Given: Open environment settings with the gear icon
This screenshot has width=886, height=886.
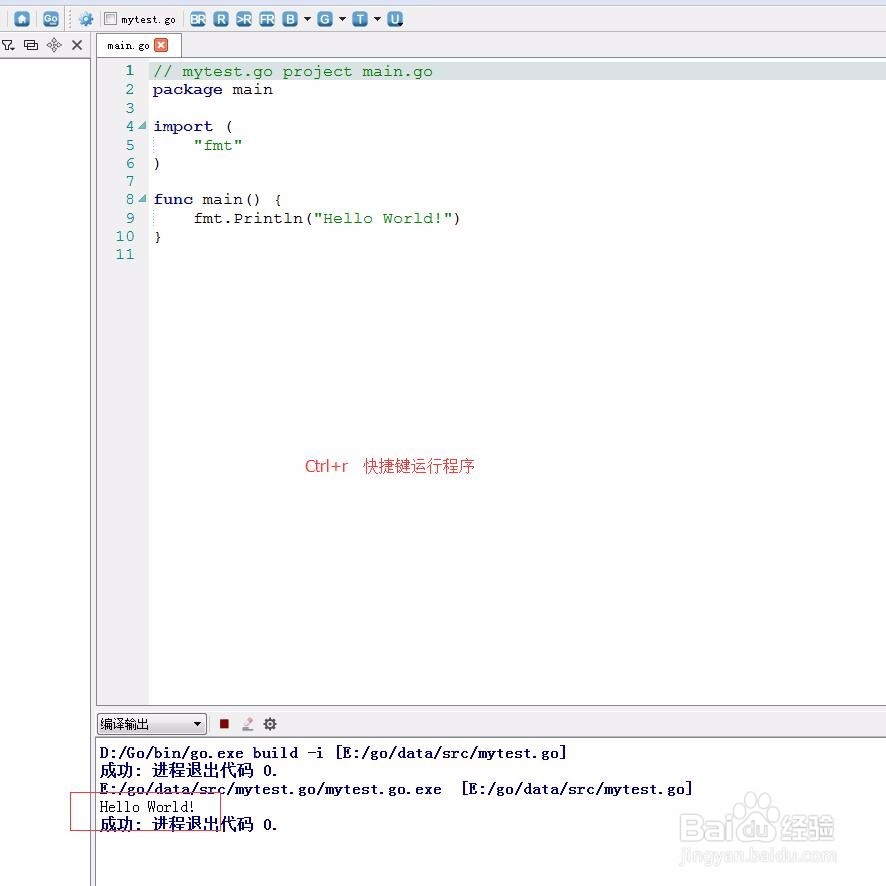Looking at the screenshot, I should coord(86,19).
